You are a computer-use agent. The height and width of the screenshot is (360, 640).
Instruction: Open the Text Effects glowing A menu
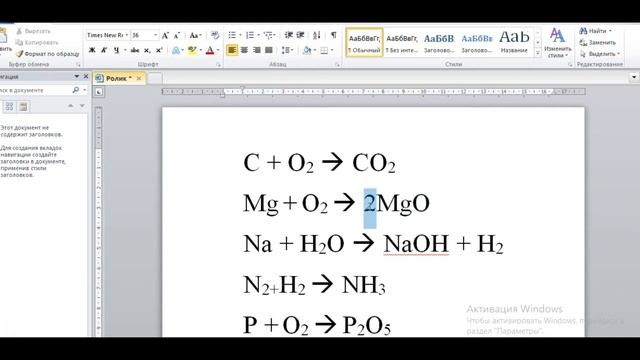click(x=177, y=50)
